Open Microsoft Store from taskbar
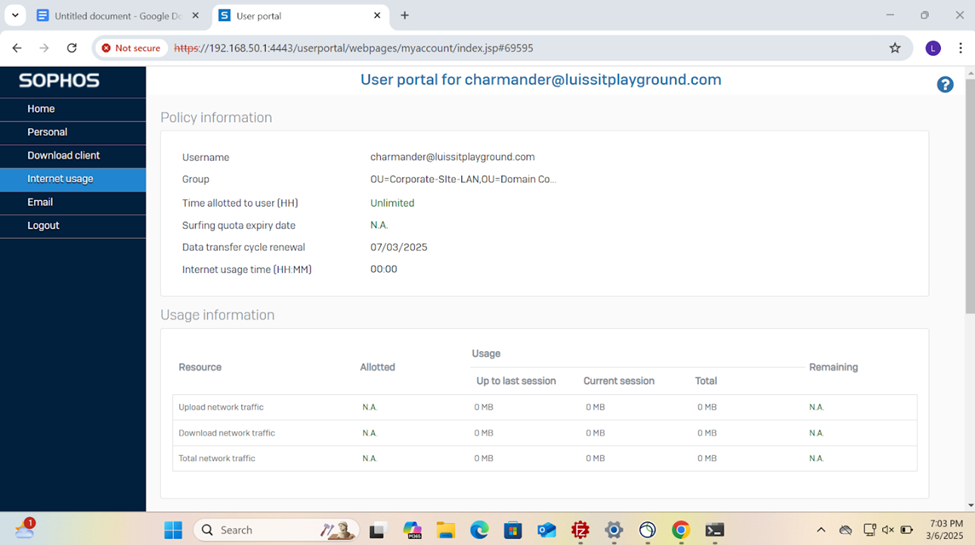The height and width of the screenshot is (545, 975). click(512, 530)
